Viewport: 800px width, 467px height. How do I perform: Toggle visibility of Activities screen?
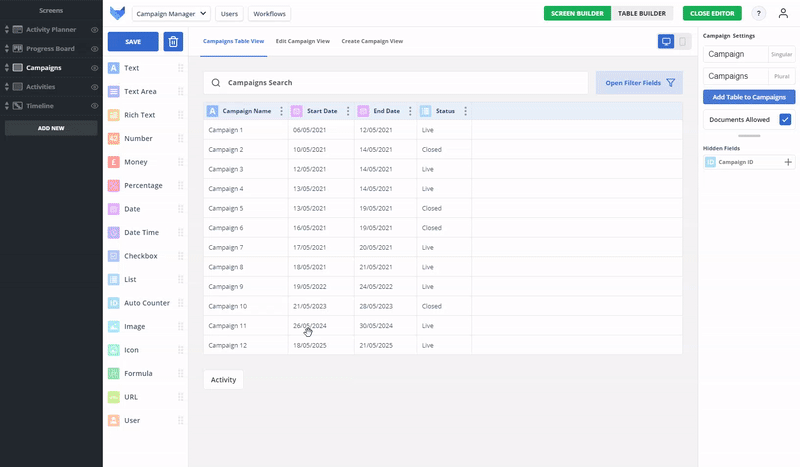[x=94, y=87]
